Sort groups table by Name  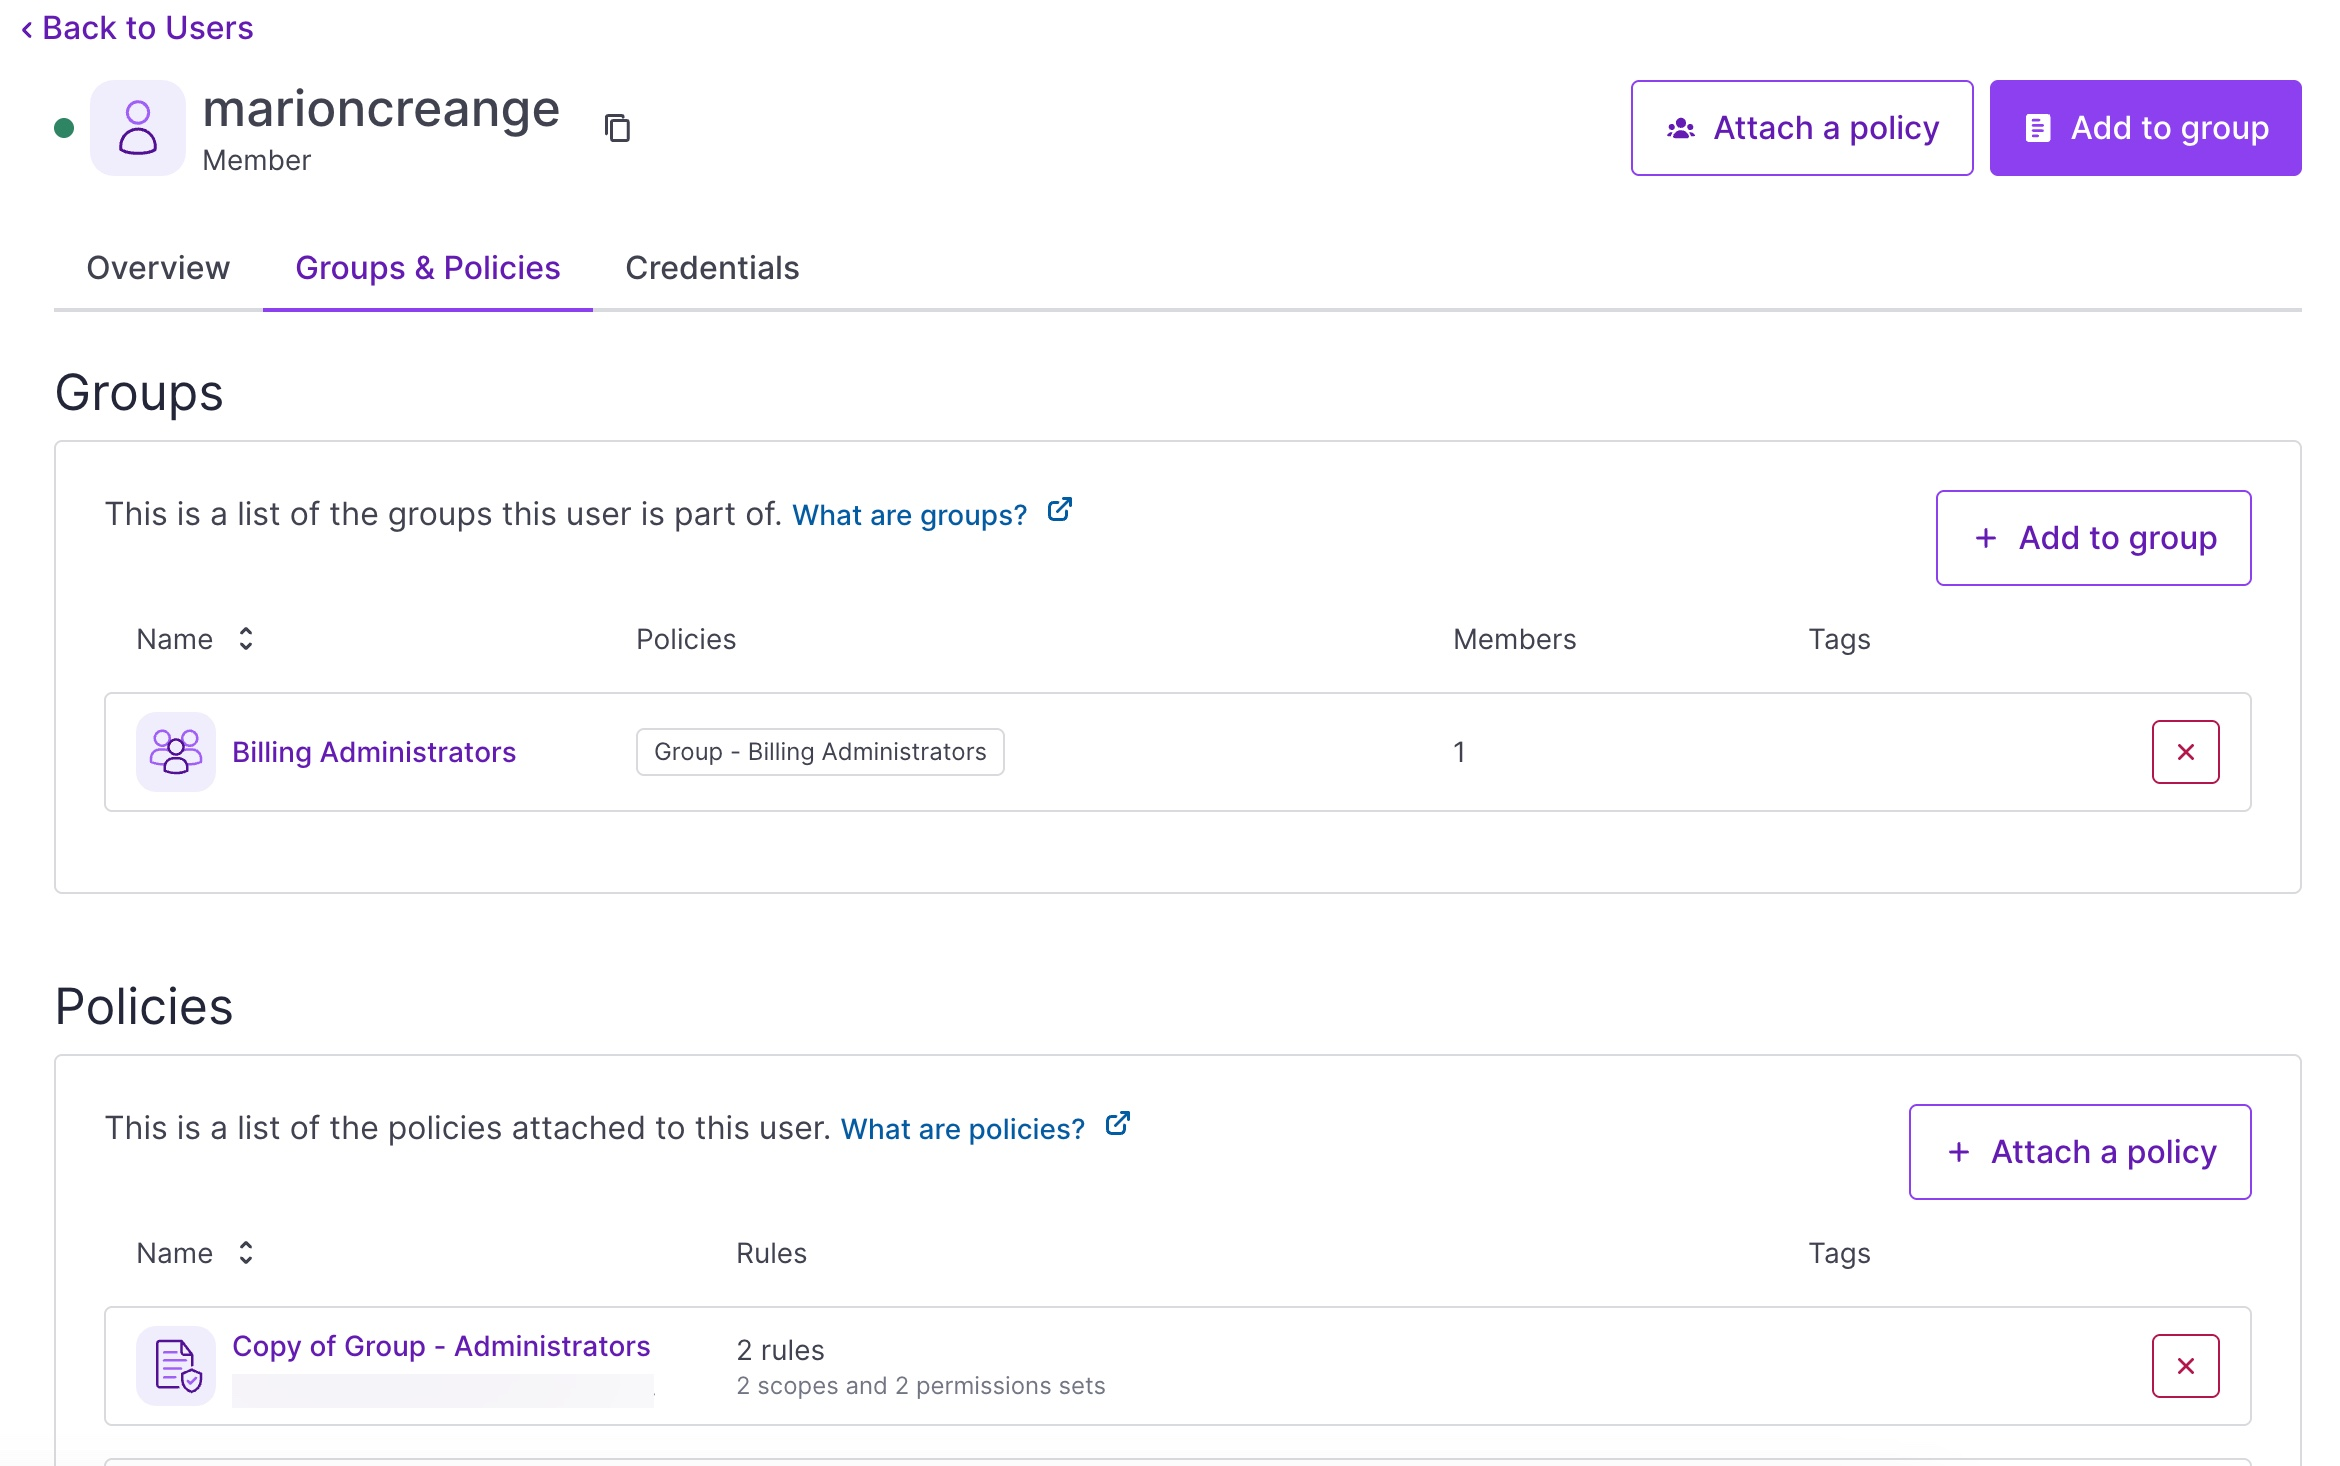(x=246, y=639)
